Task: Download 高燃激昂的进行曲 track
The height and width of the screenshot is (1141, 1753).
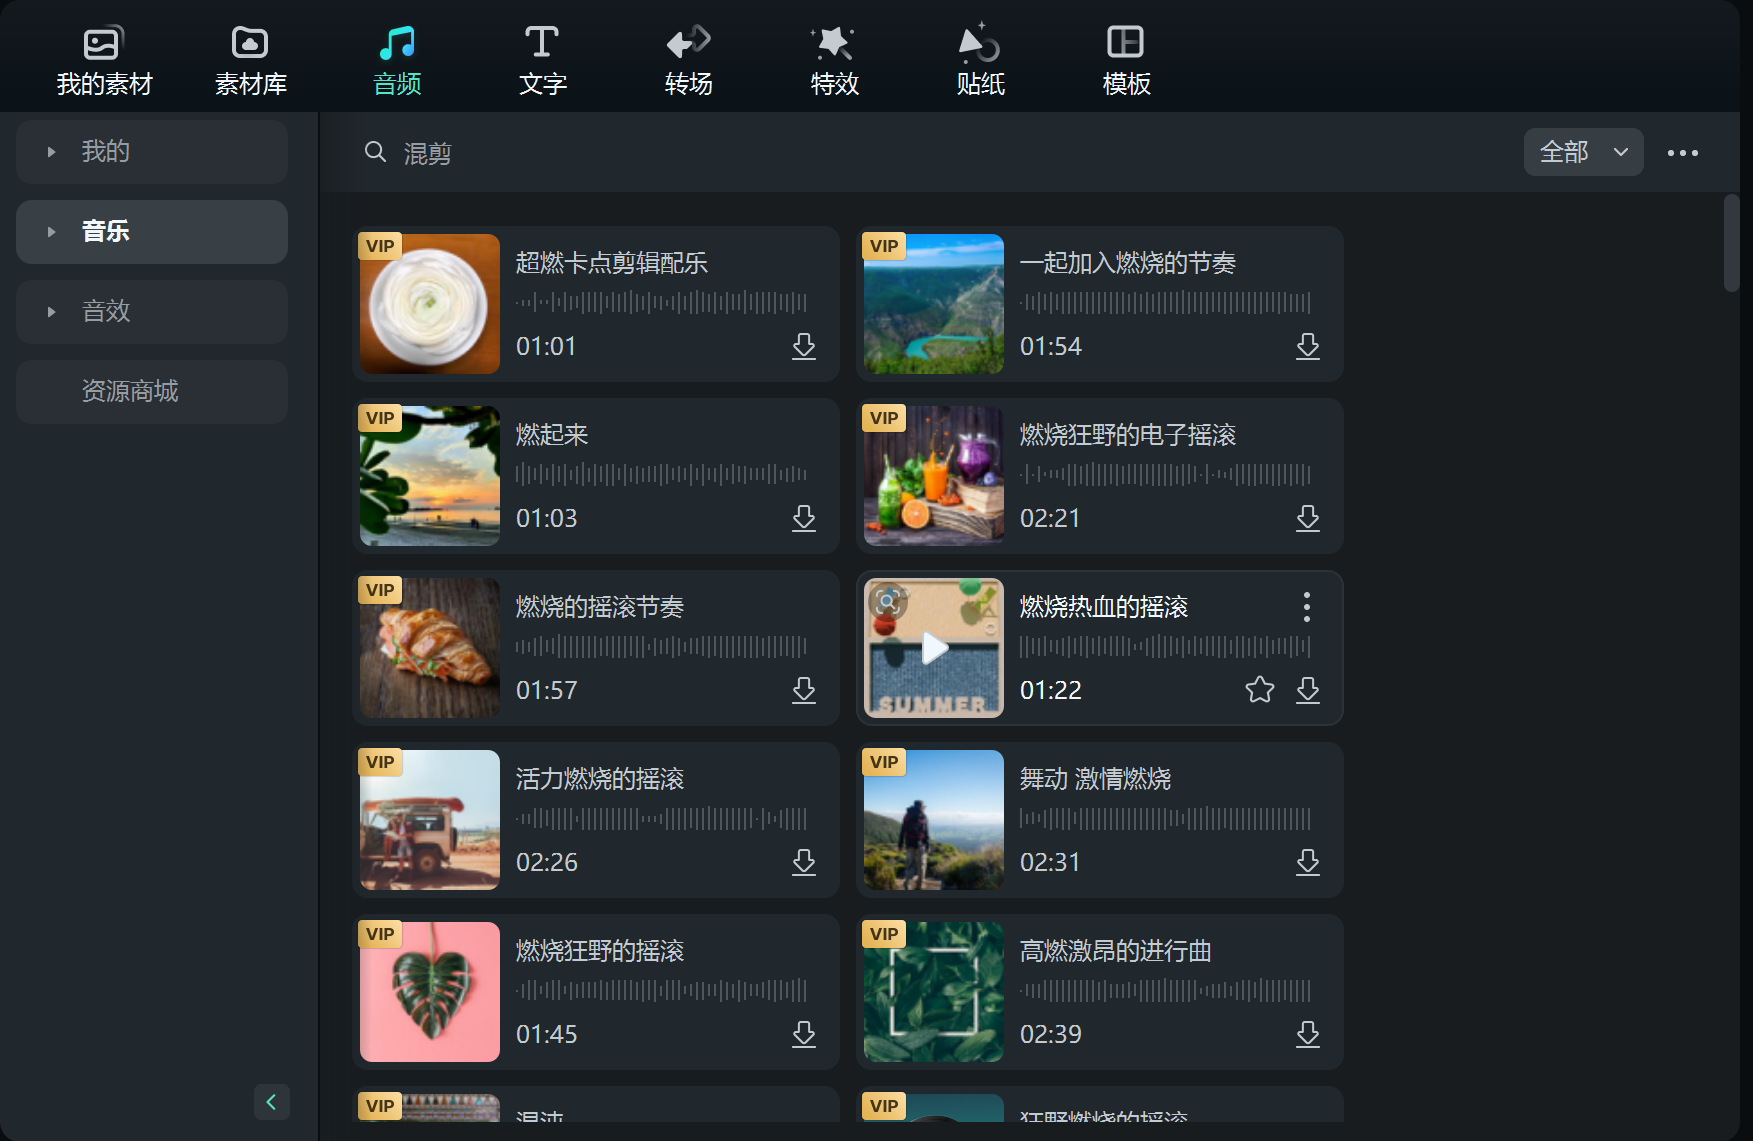Action: [x=1308, y=1034]
